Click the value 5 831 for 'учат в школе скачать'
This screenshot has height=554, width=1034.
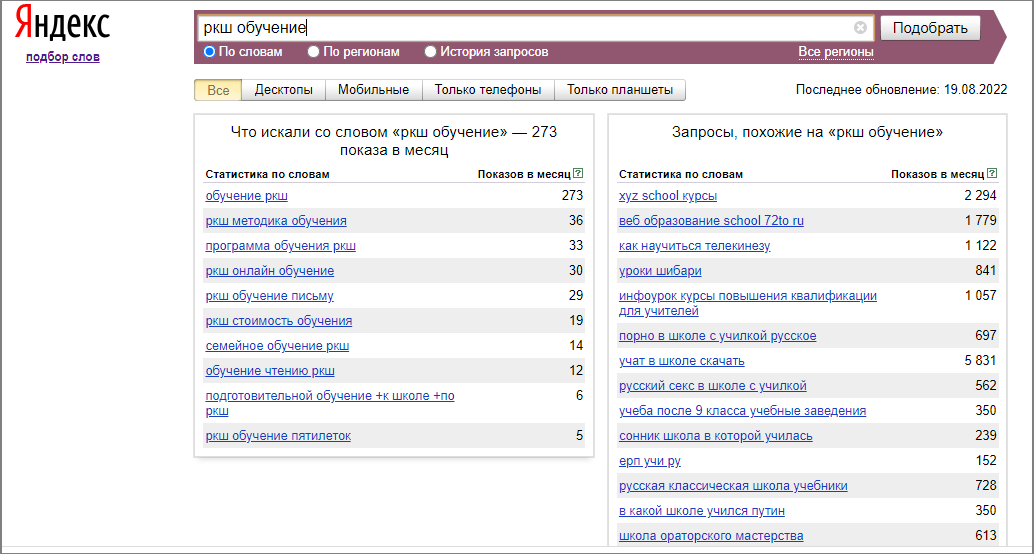981,361
